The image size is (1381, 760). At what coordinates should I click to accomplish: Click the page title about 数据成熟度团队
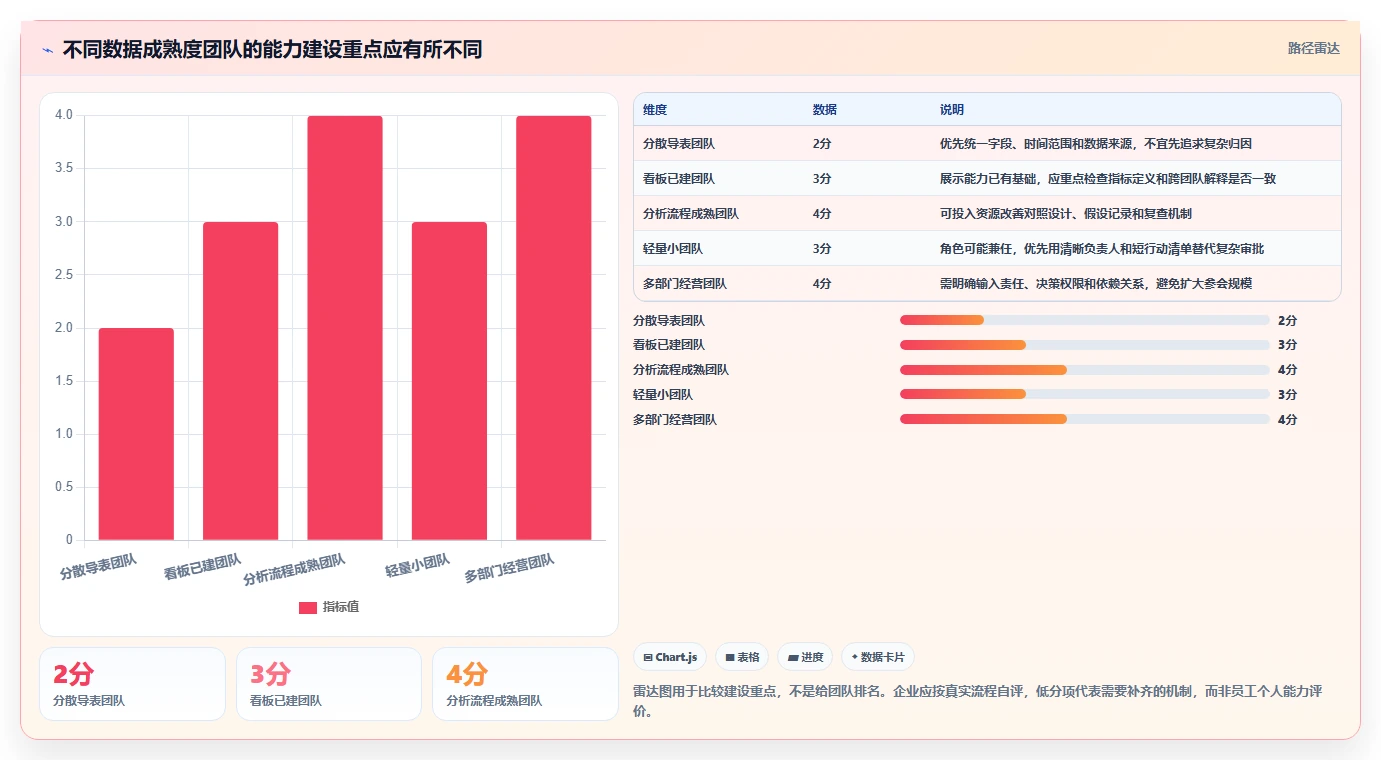click(272, 49)
